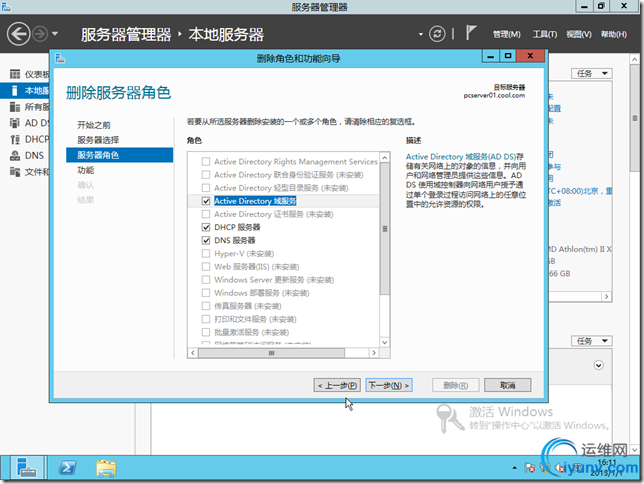This screenshot has width=644, height=484.
Task: Select the 本地服务器 icon in sidebar
Action: click(x=15, y=90)
